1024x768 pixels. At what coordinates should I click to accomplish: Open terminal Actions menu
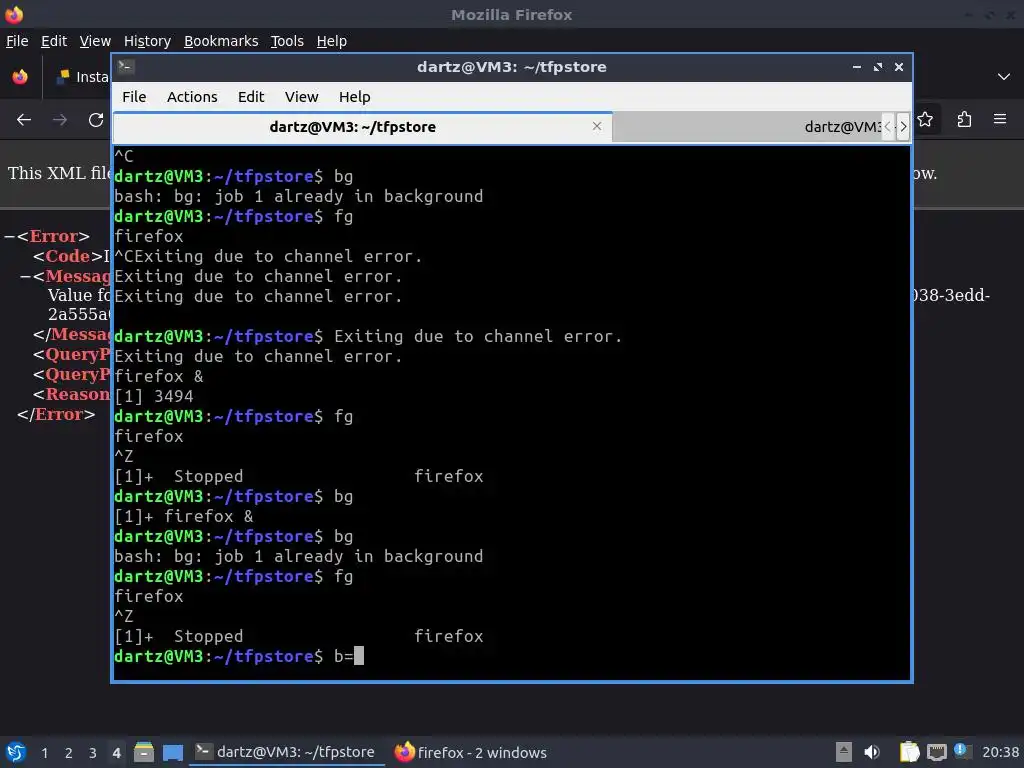pyautogui.click(x=192, y=97)
